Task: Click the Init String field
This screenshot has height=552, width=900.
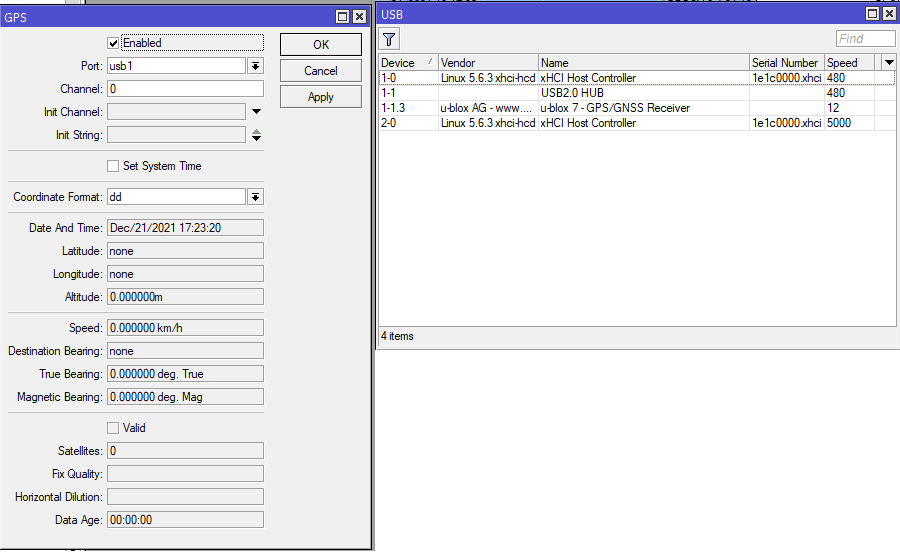Action: [177, 135]
